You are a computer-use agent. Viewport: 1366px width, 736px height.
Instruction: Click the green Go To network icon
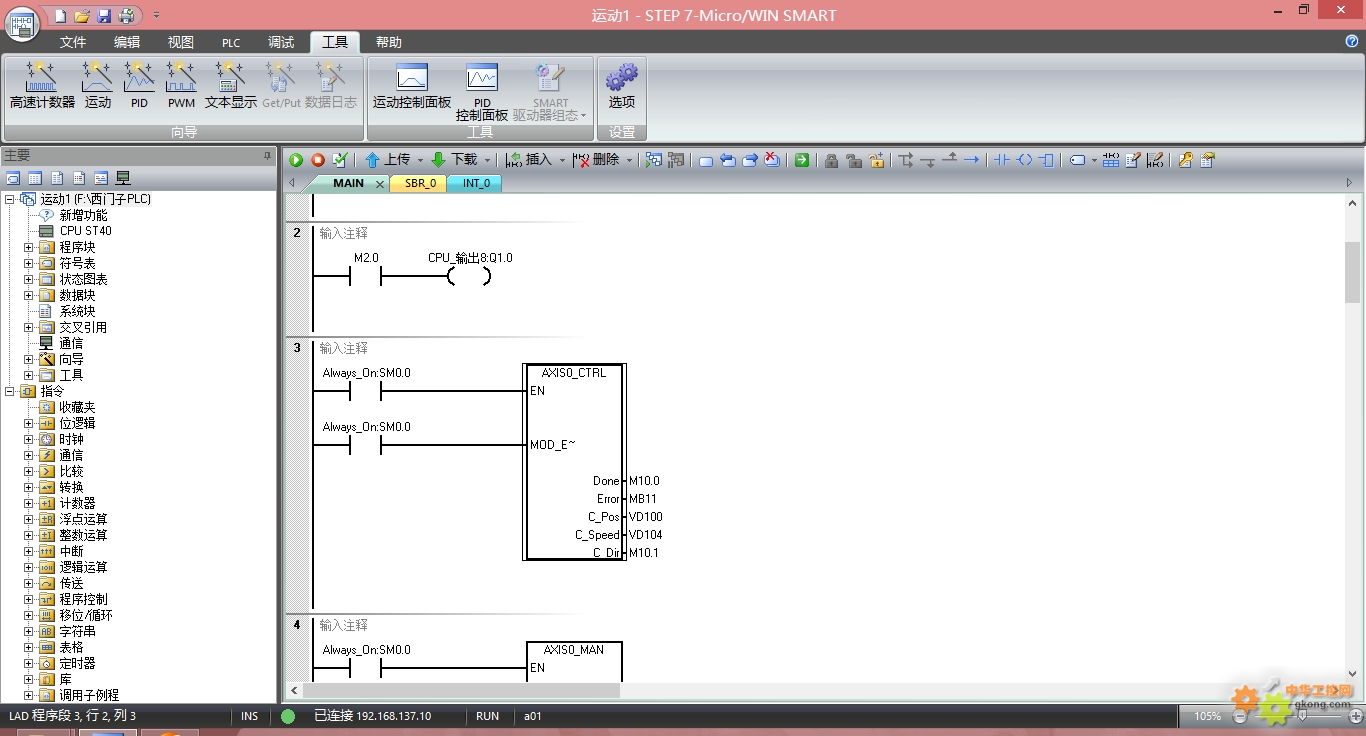802,160
